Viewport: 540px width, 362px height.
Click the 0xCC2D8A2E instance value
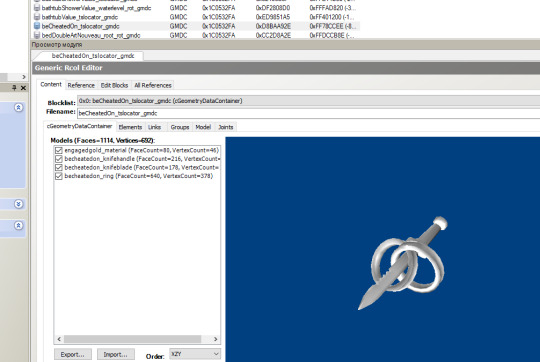(273, 35)
